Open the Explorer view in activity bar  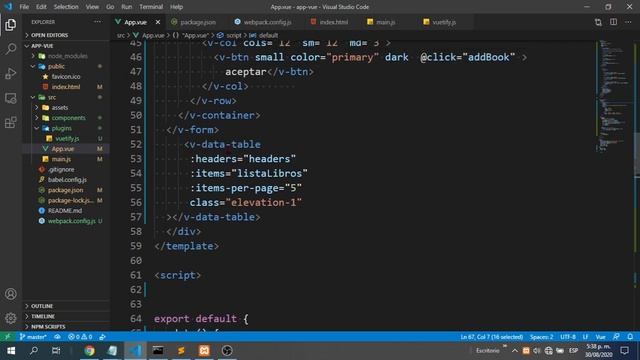(x=11, y=25)
